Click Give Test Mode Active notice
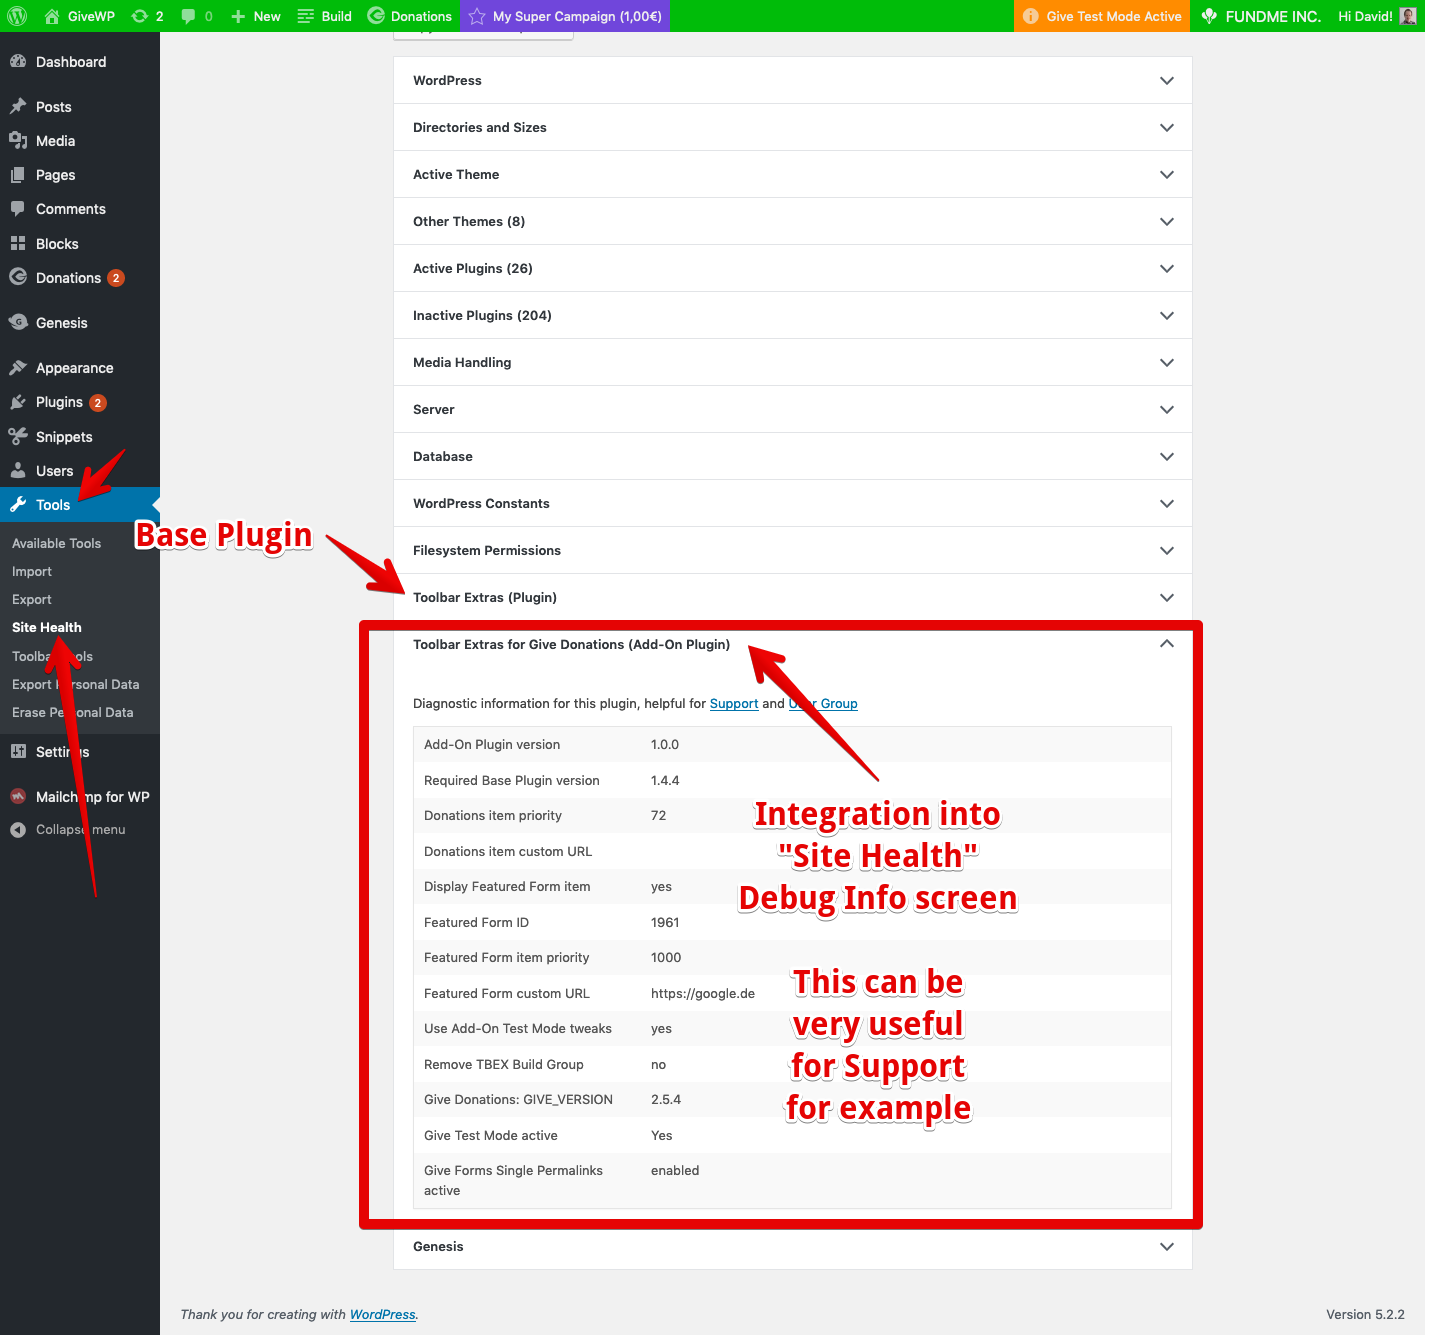The height and width of the screenshot is (1335, 1437). coord(1102,16)
